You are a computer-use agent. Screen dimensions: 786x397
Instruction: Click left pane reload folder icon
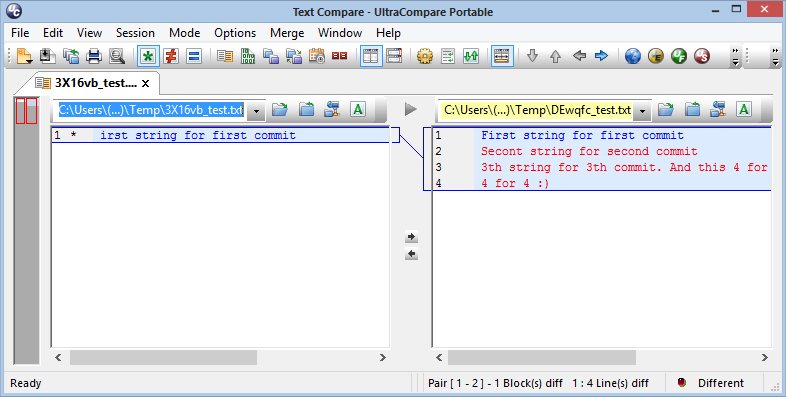[x=307, y=109]
